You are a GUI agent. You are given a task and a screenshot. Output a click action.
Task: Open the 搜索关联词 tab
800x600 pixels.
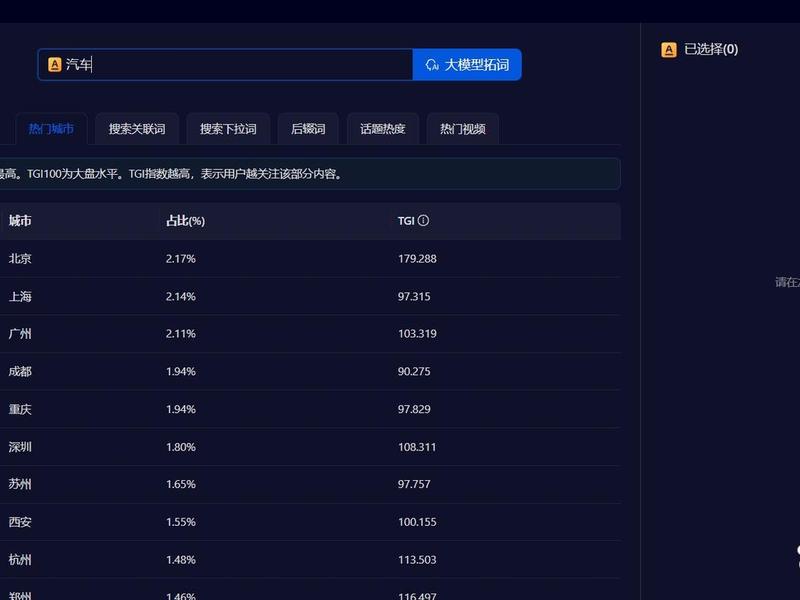[x=137, y=129]
